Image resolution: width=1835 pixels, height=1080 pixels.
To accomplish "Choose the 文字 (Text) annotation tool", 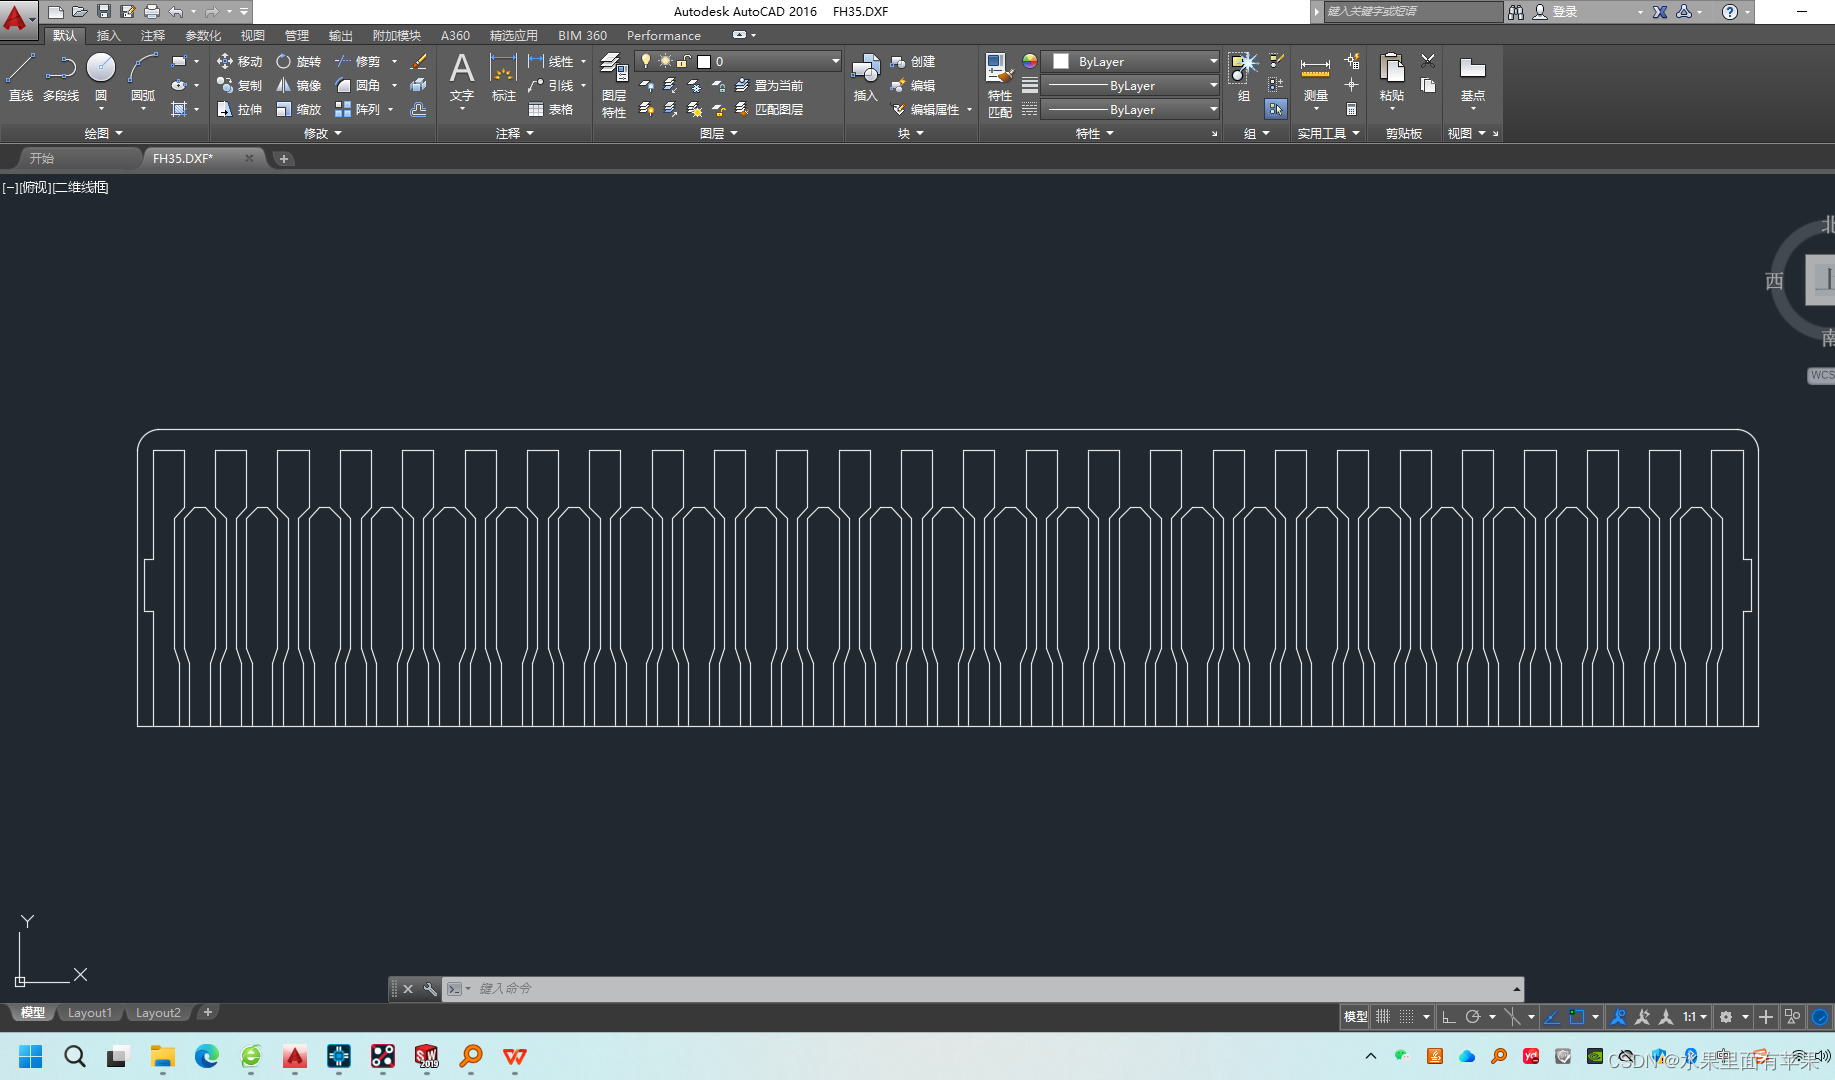I will click(x=461, y=78).
